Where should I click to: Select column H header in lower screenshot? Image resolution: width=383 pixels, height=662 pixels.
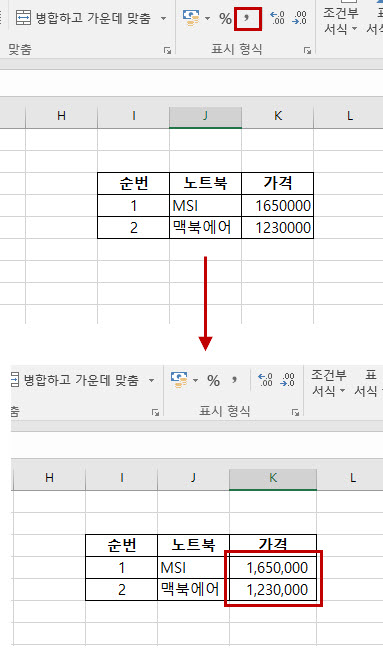(49, 478)
